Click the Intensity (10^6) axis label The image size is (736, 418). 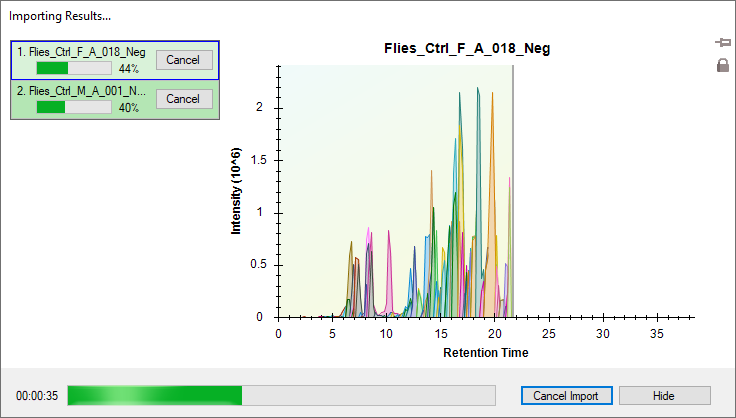click(236, 191)
